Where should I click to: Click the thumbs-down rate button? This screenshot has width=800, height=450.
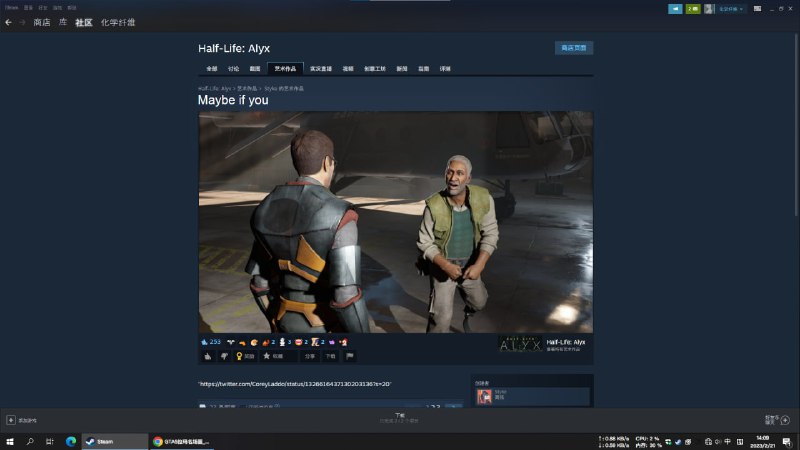click(x=224, y=356)
